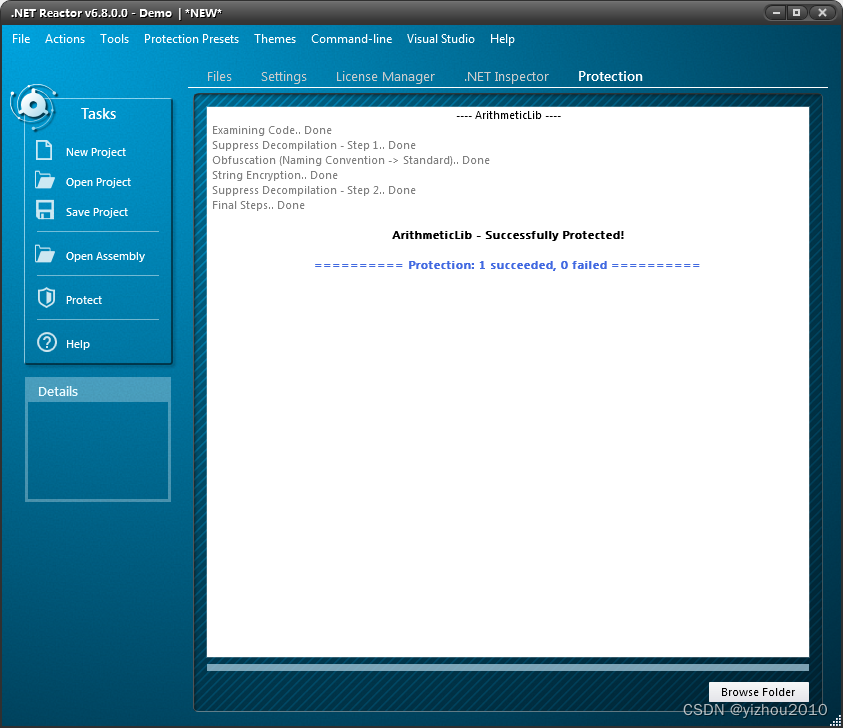
Task: Select the Protection tab
Action: (x=610, y=76)
